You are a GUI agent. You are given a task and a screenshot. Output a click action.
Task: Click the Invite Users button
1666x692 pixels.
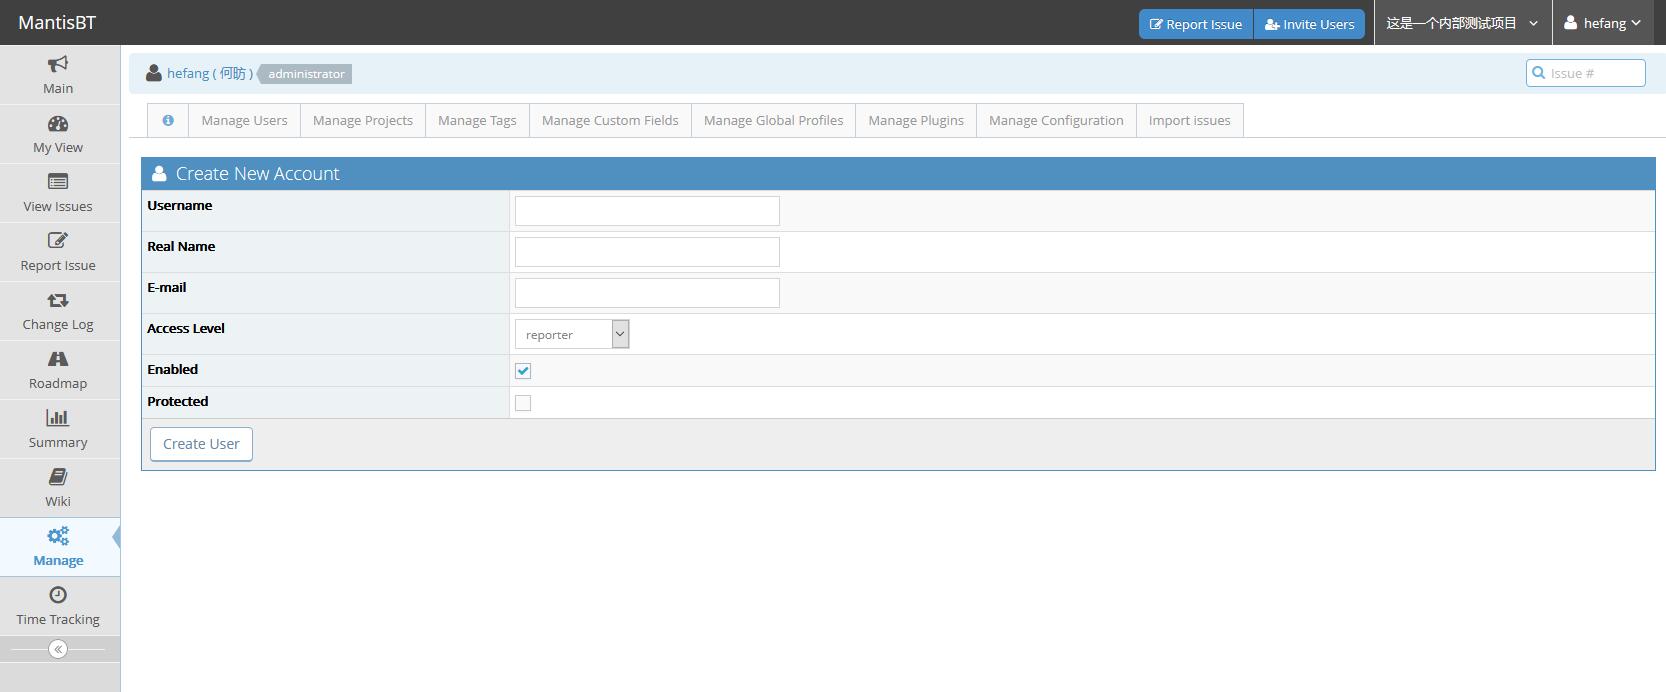pyautogui.click(x=1309, y=24)
